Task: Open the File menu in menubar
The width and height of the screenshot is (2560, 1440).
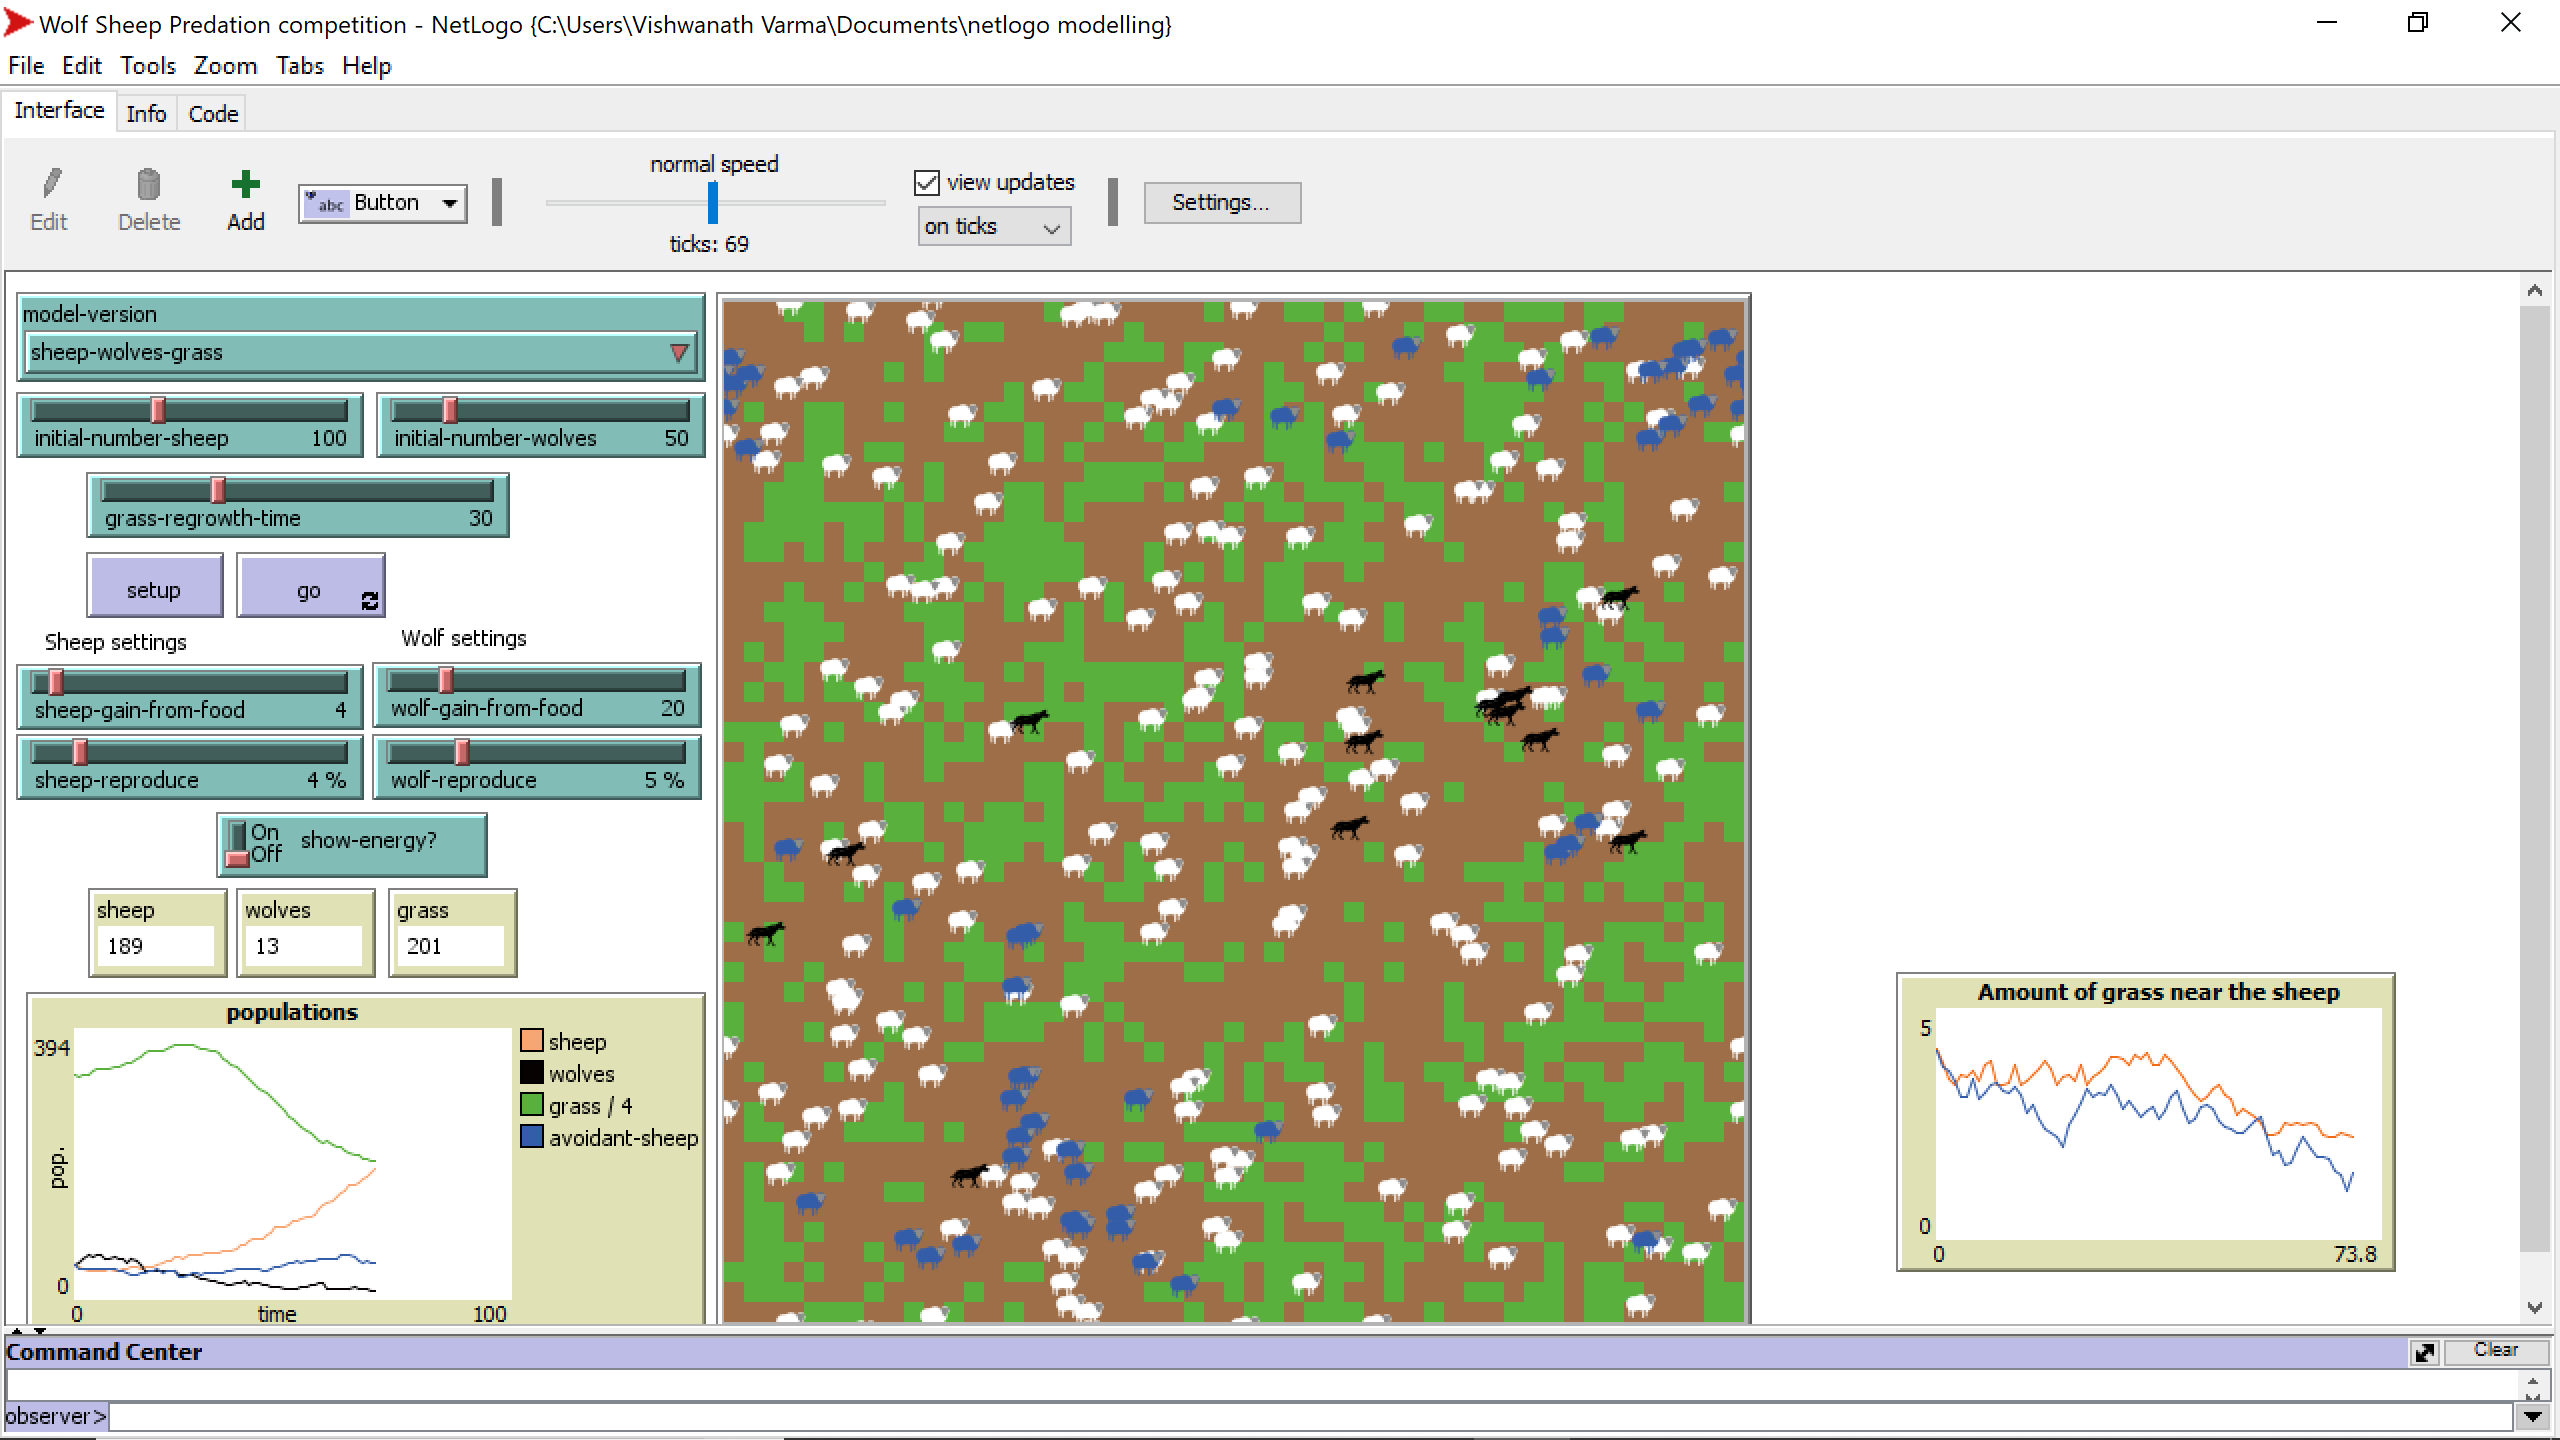Action: [x=26, y=65]
